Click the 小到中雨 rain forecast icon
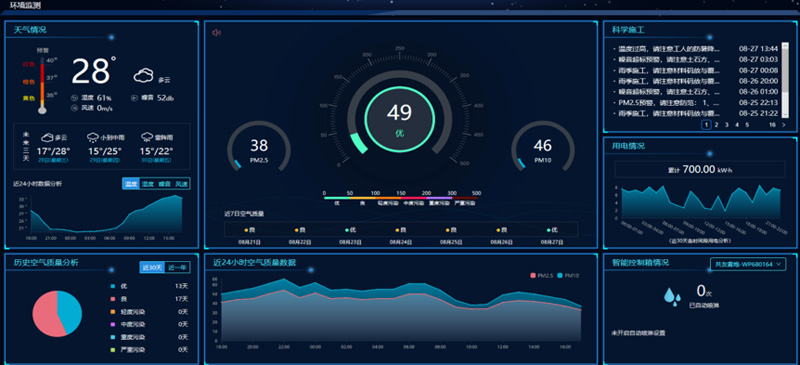Screen dimensions: 800x365 pos(93,137)
